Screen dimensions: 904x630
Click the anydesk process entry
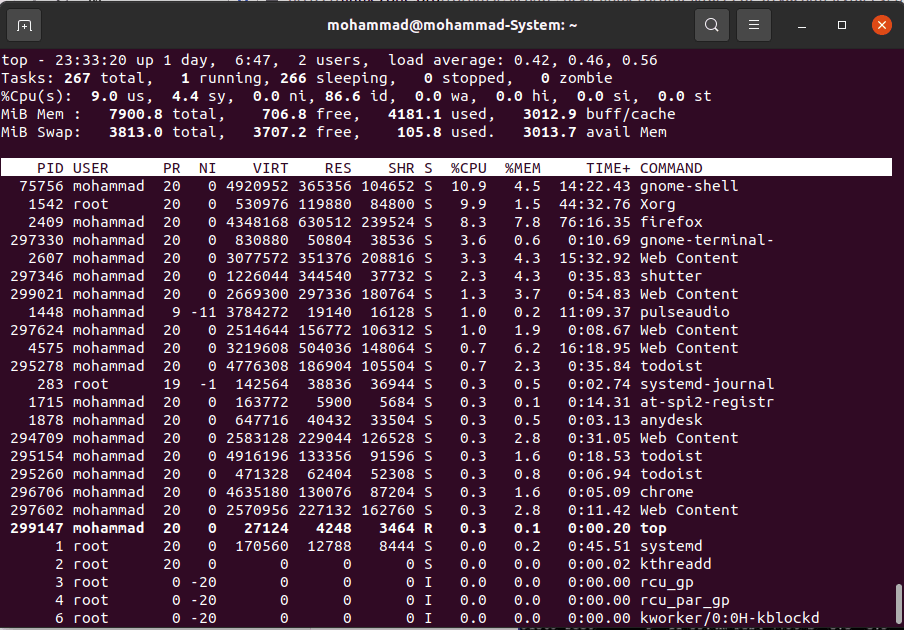[x=671, y=420]
